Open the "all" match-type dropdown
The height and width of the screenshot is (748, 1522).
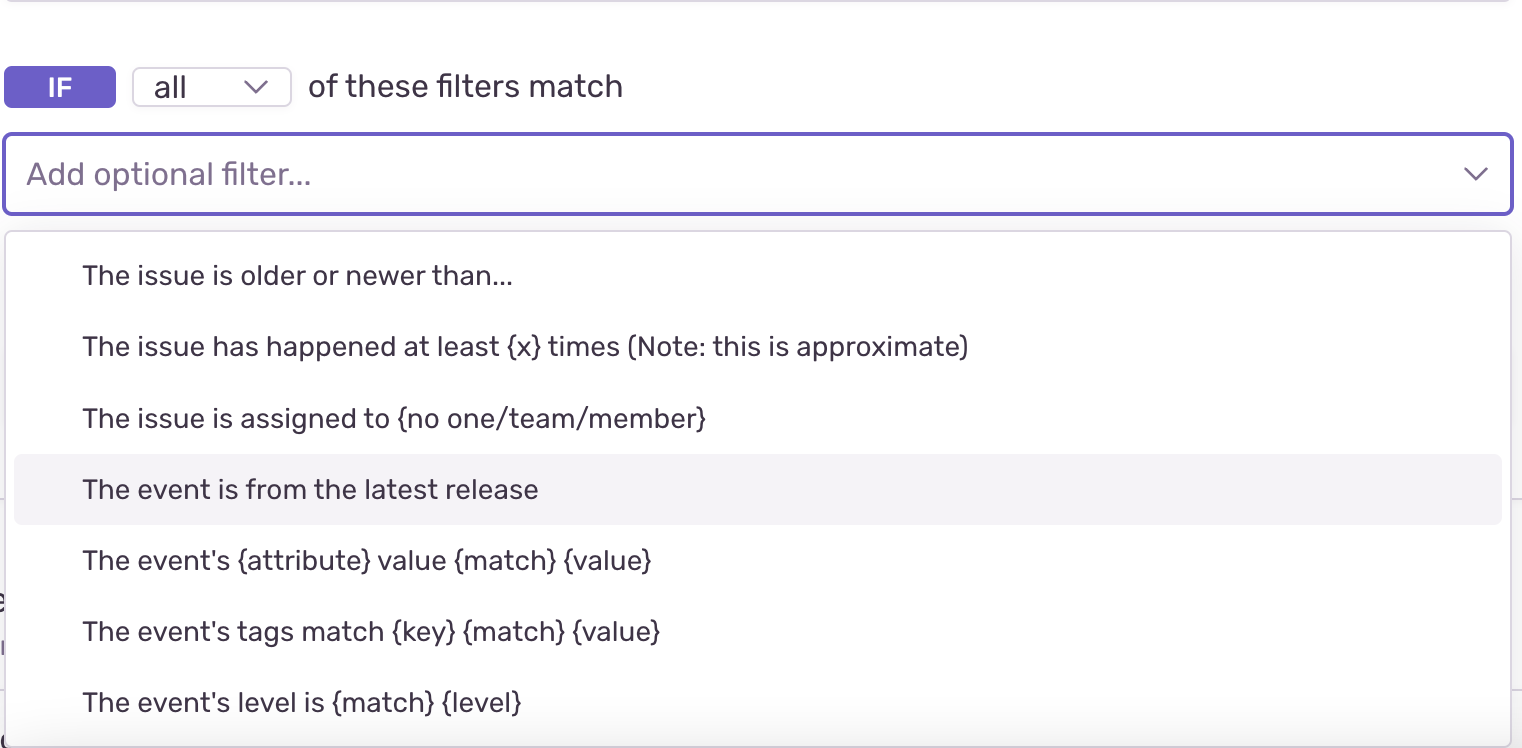click(x=211, y=87)
